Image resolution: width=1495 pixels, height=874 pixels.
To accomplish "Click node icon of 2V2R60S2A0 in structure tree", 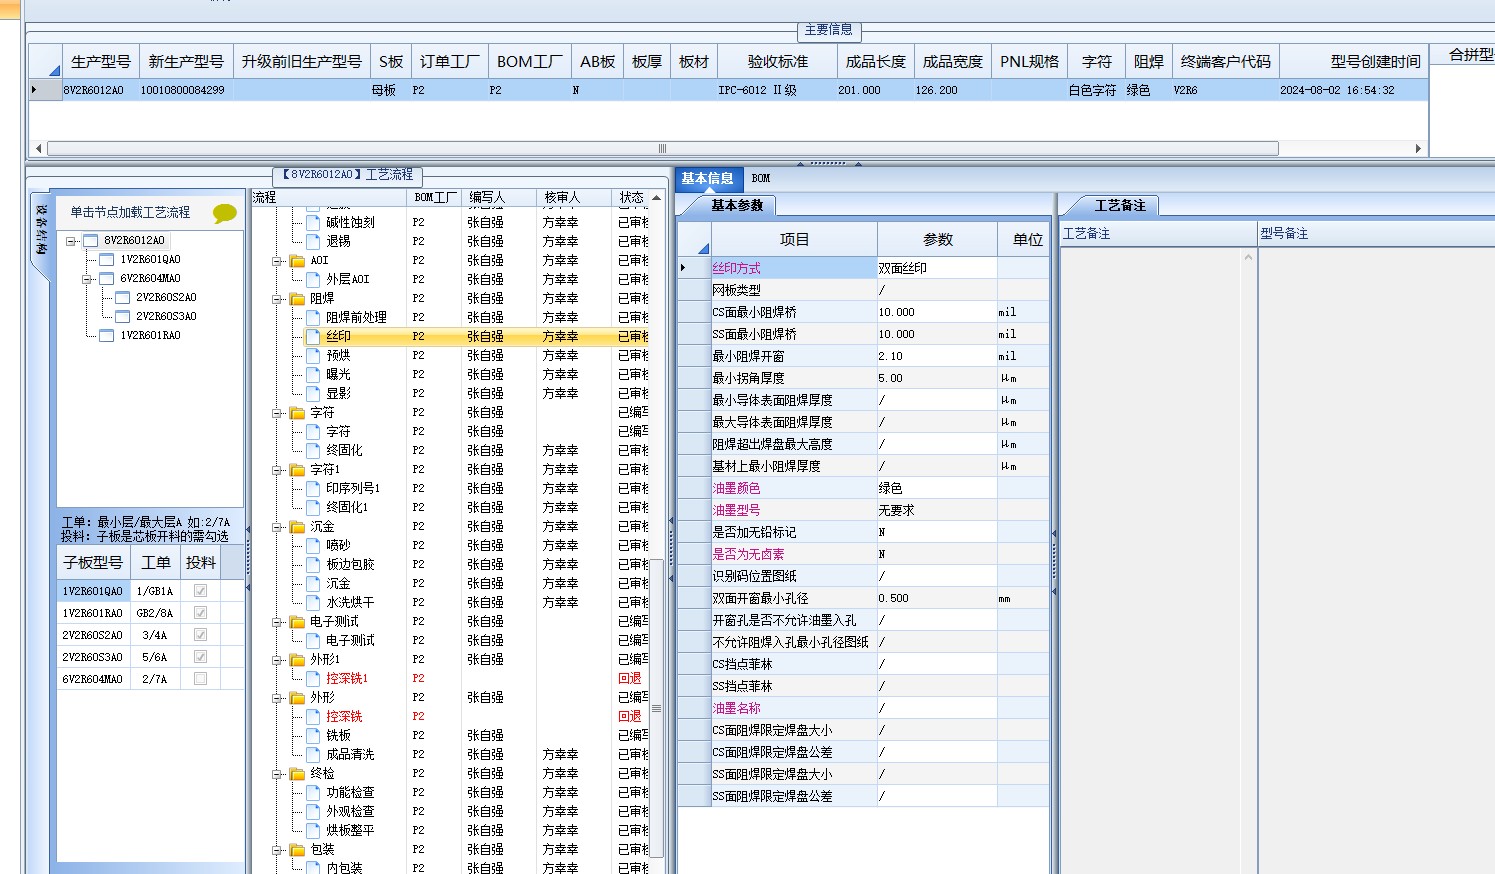I will (123, 297).
